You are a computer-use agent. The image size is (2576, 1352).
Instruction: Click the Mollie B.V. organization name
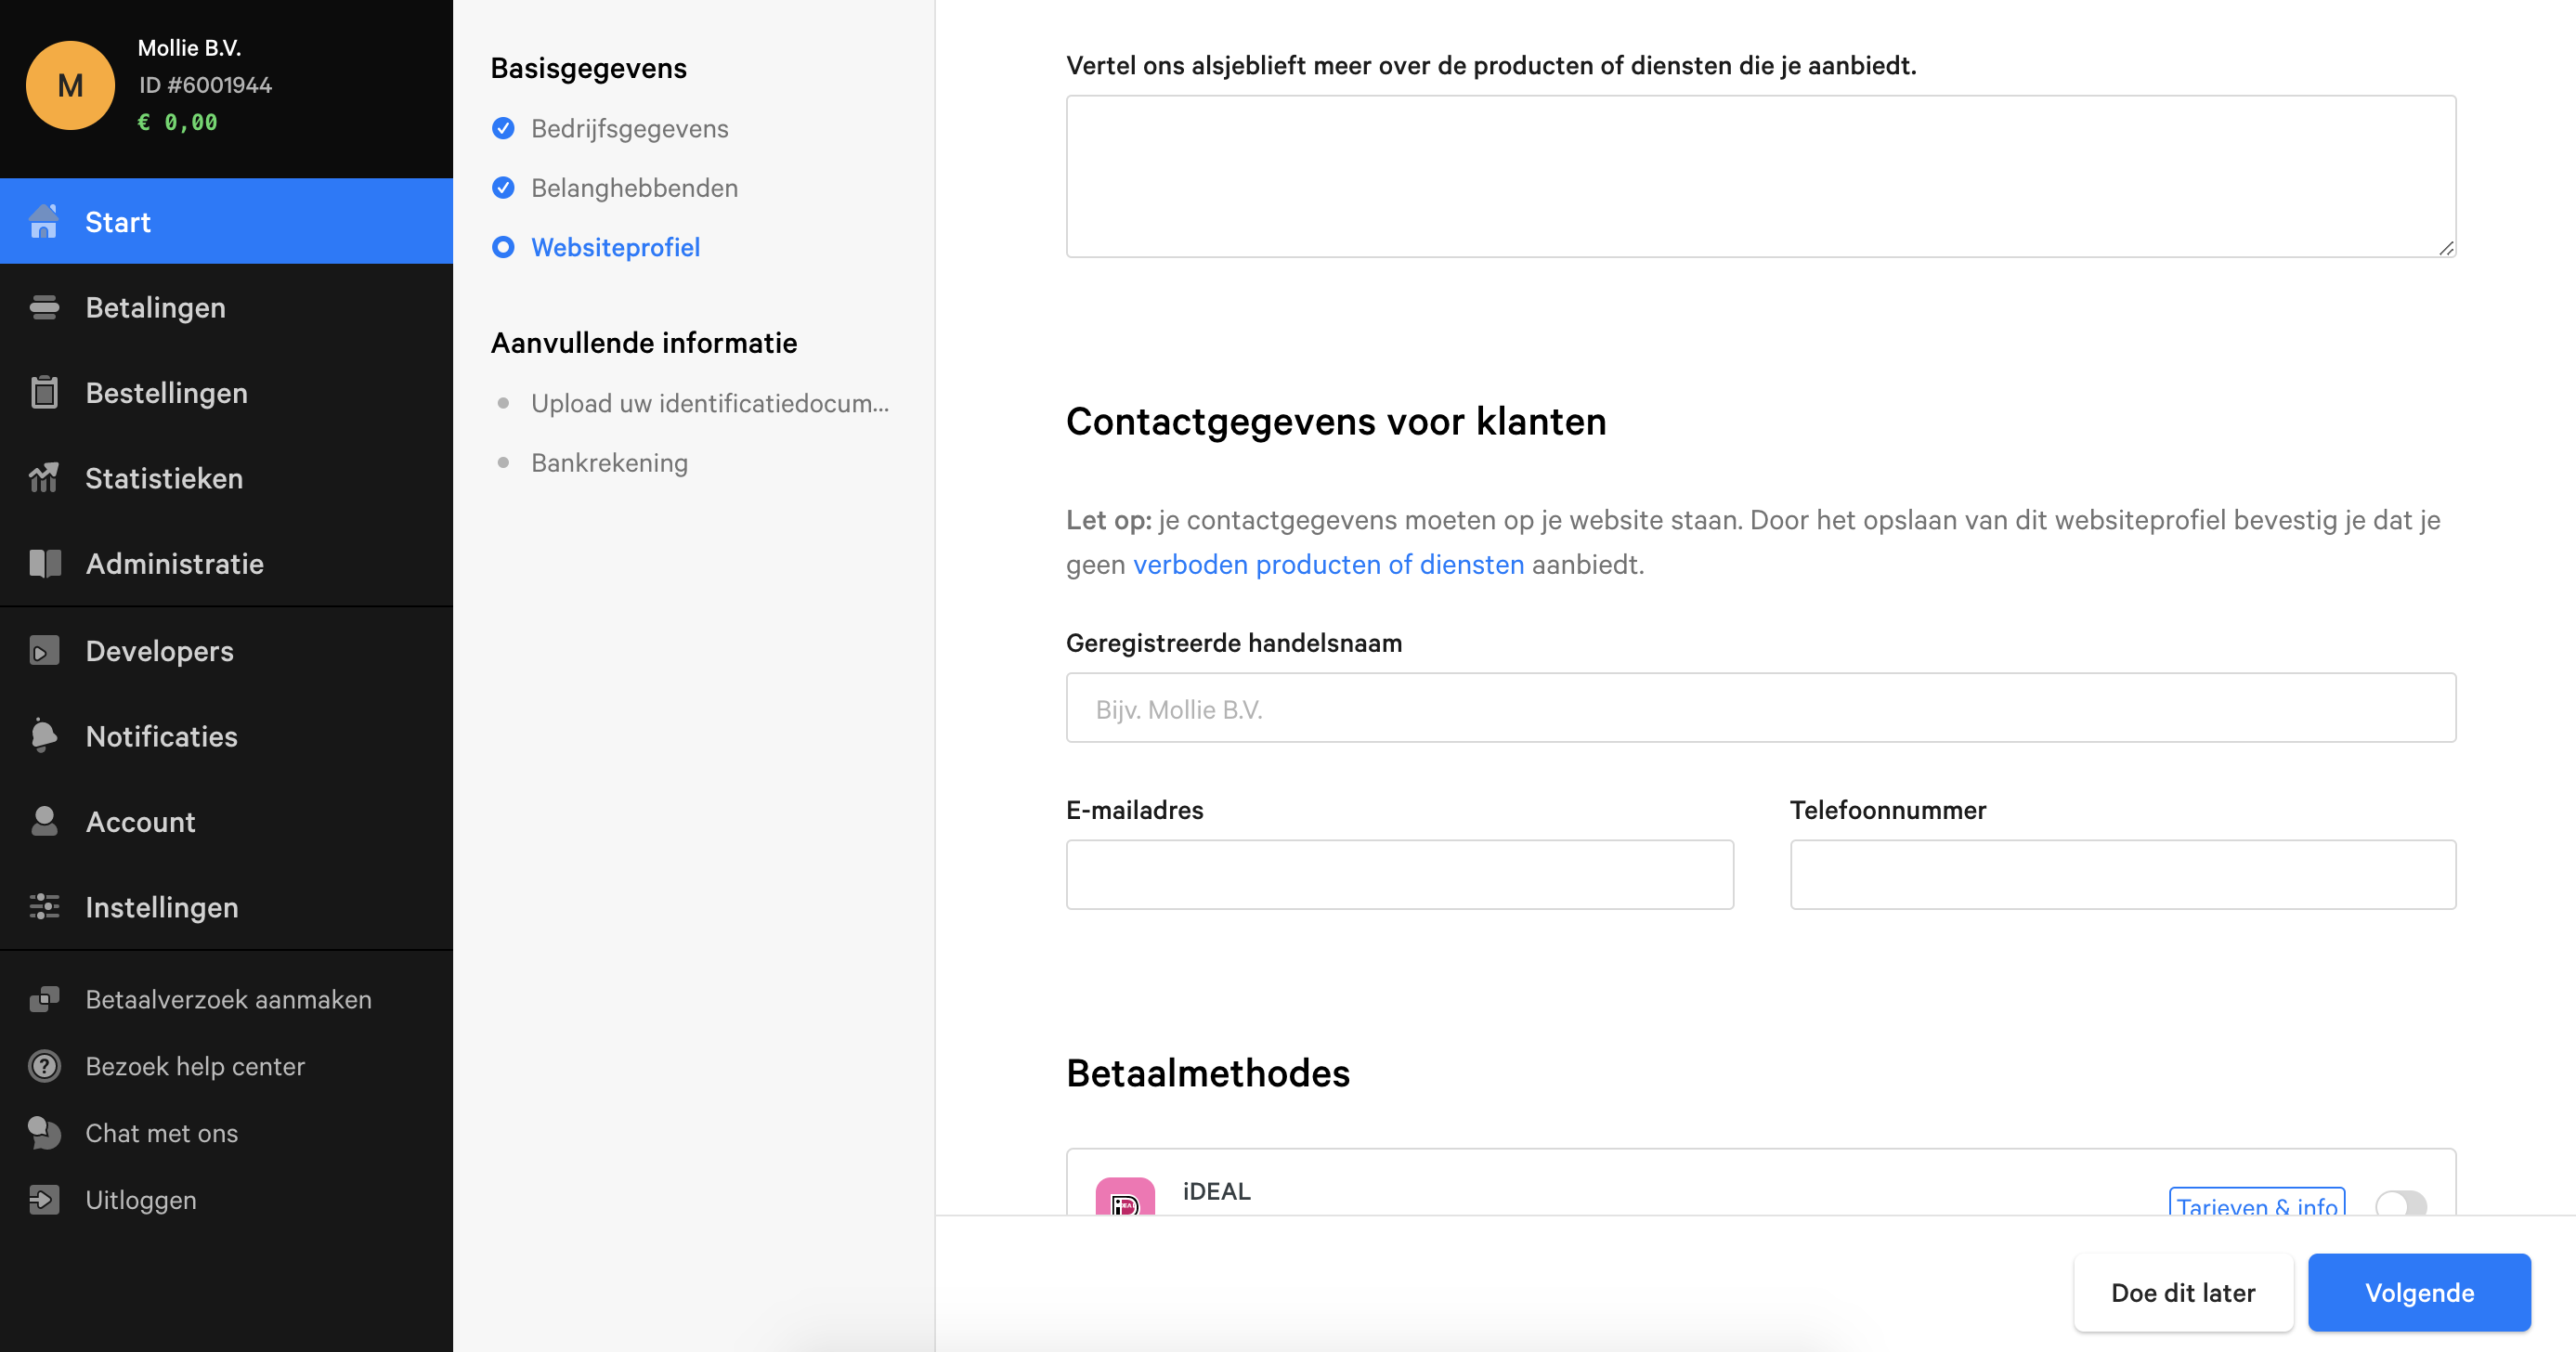tap(189, 48)
